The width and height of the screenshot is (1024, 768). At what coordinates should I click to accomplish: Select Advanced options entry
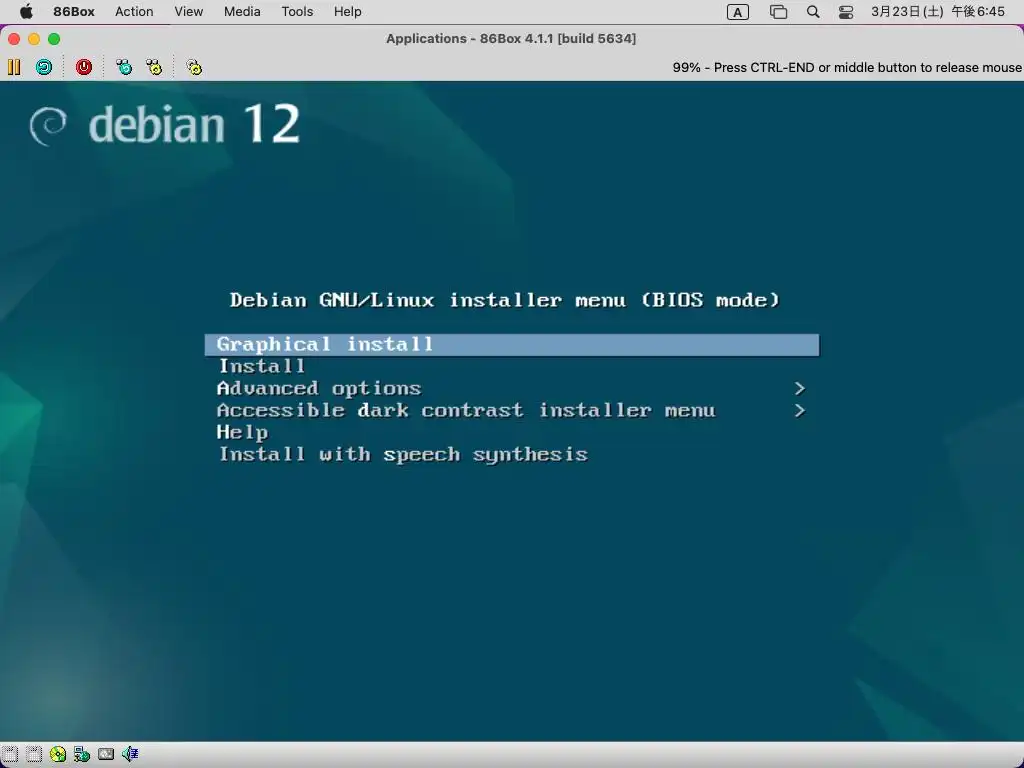(x=319, y=389)
